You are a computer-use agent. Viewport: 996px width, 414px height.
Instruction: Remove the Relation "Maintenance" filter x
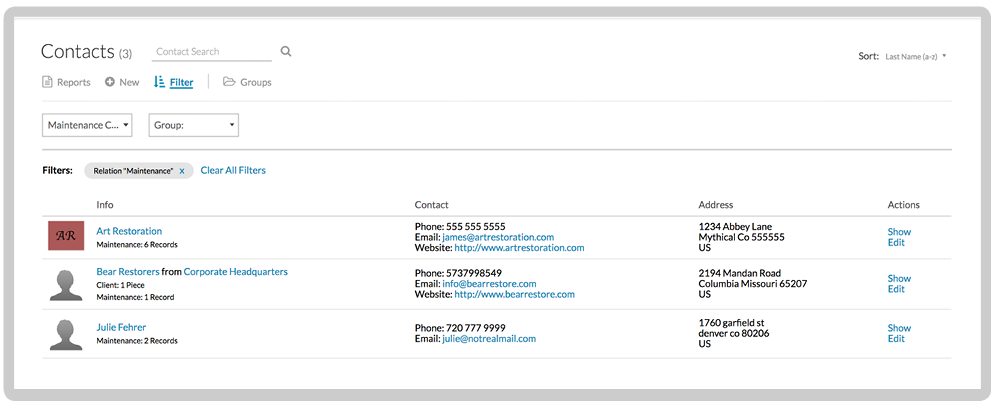click(x=181, y=171)
